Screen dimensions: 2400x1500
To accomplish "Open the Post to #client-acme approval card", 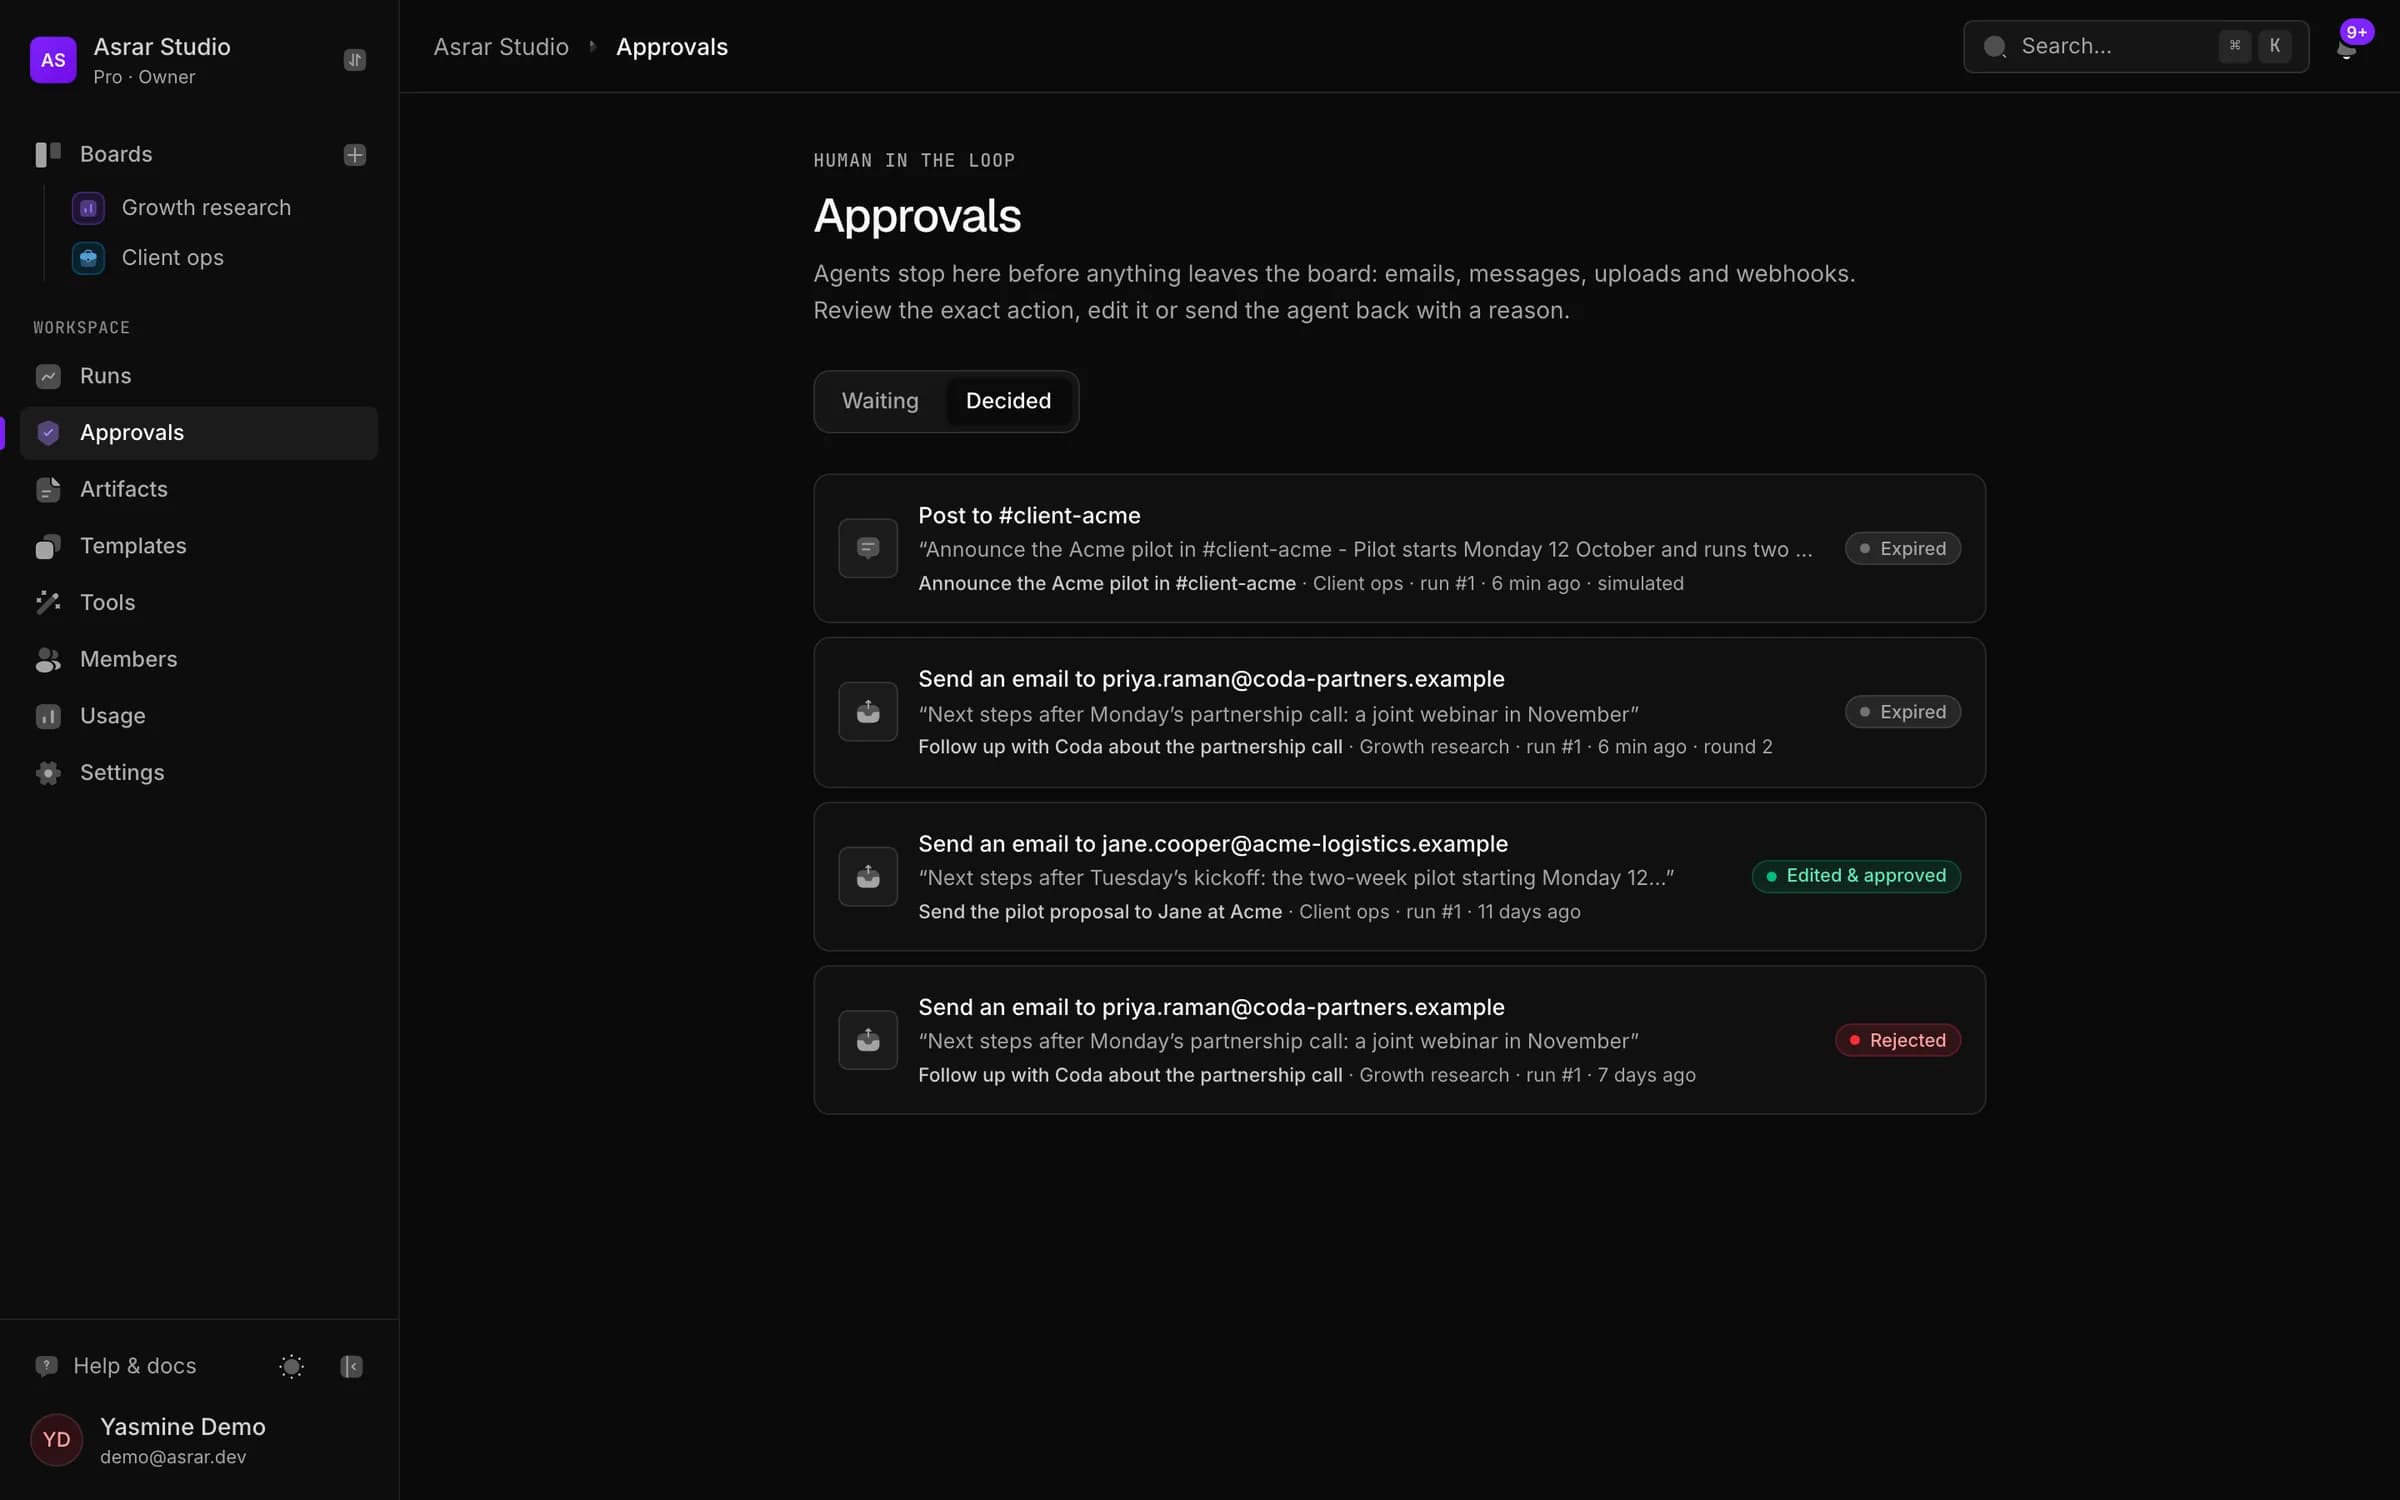I will (x=1399, y=548).
